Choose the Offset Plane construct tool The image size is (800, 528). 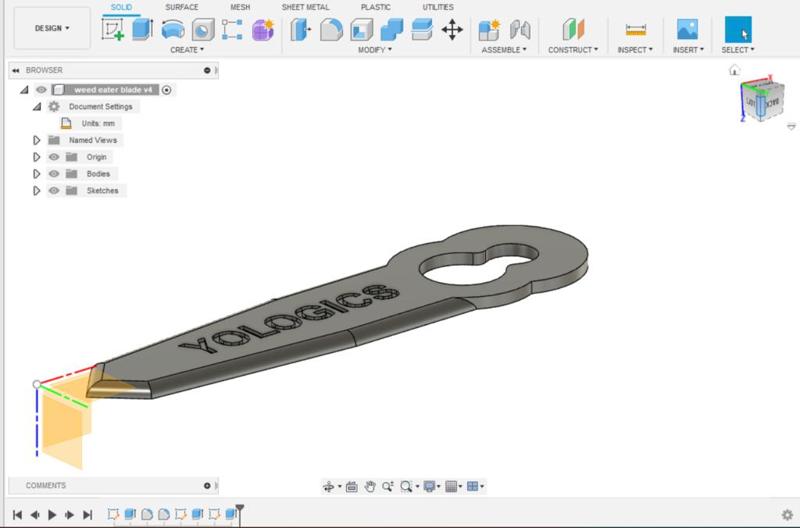coord(573,29)
